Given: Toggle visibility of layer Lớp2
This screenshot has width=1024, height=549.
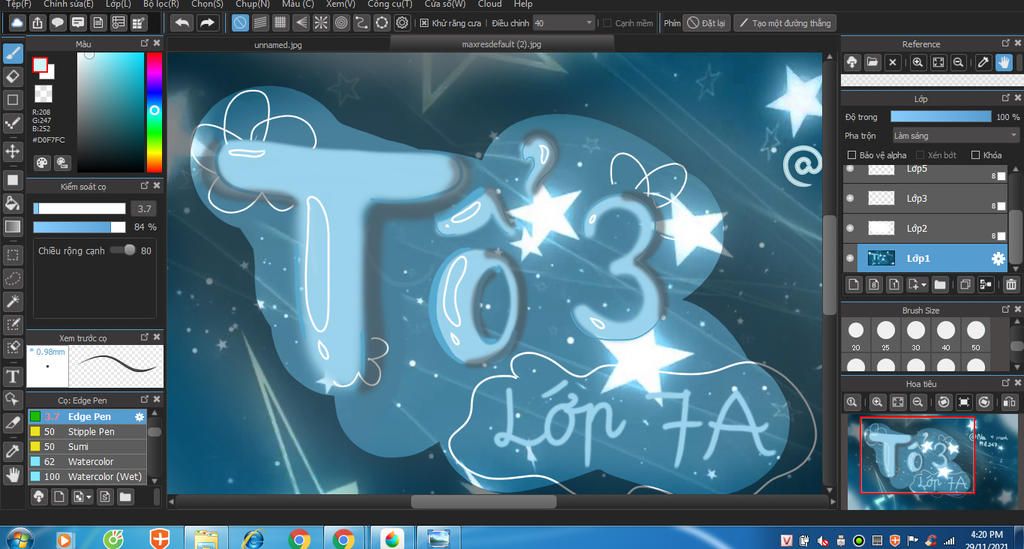Looking at the screenshot, I should tap(850, 228).
